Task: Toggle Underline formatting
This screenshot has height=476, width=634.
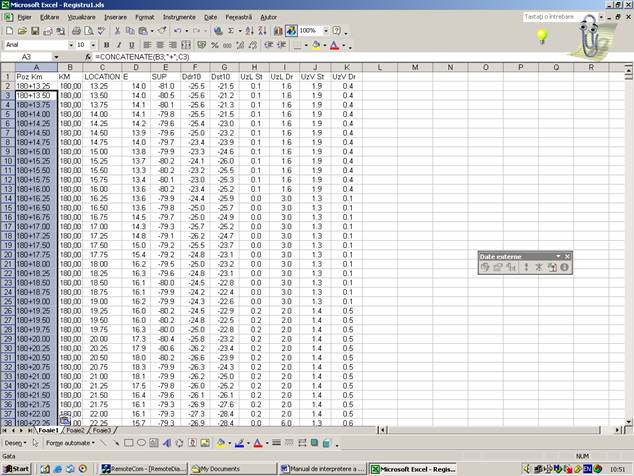Action: [x=131, y=45]
